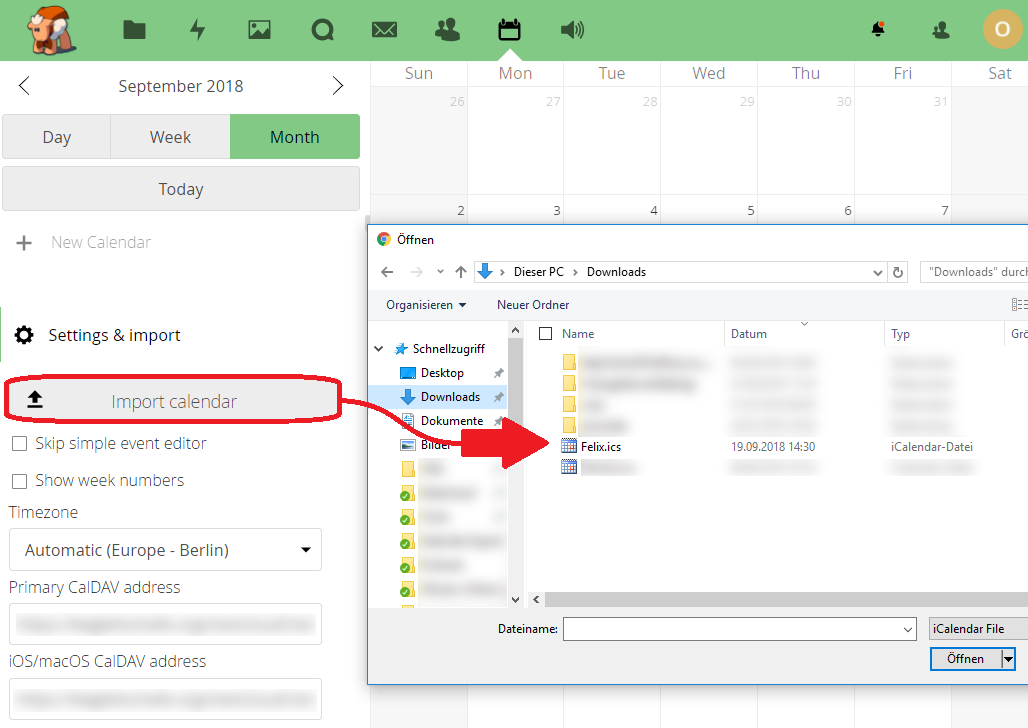Expand the Organisieren menu

(x=426, y=305)
